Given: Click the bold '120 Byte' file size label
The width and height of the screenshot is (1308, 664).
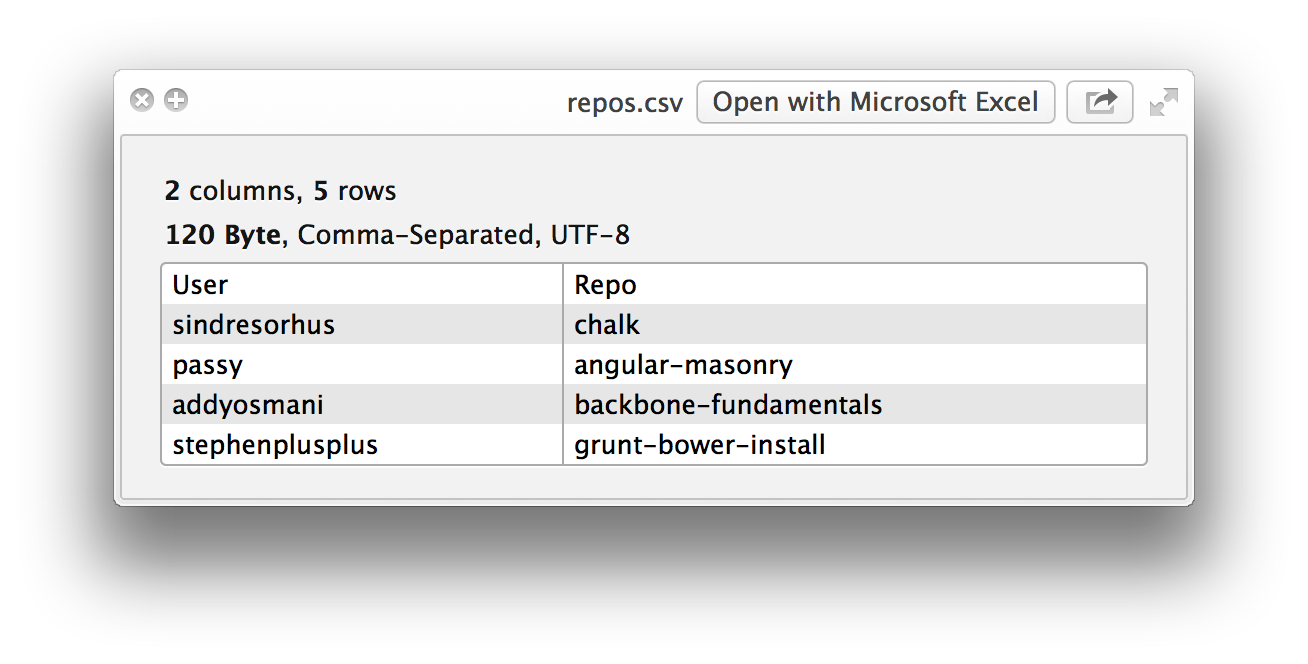Looking at the screenshot, I should tap(222, 235).
